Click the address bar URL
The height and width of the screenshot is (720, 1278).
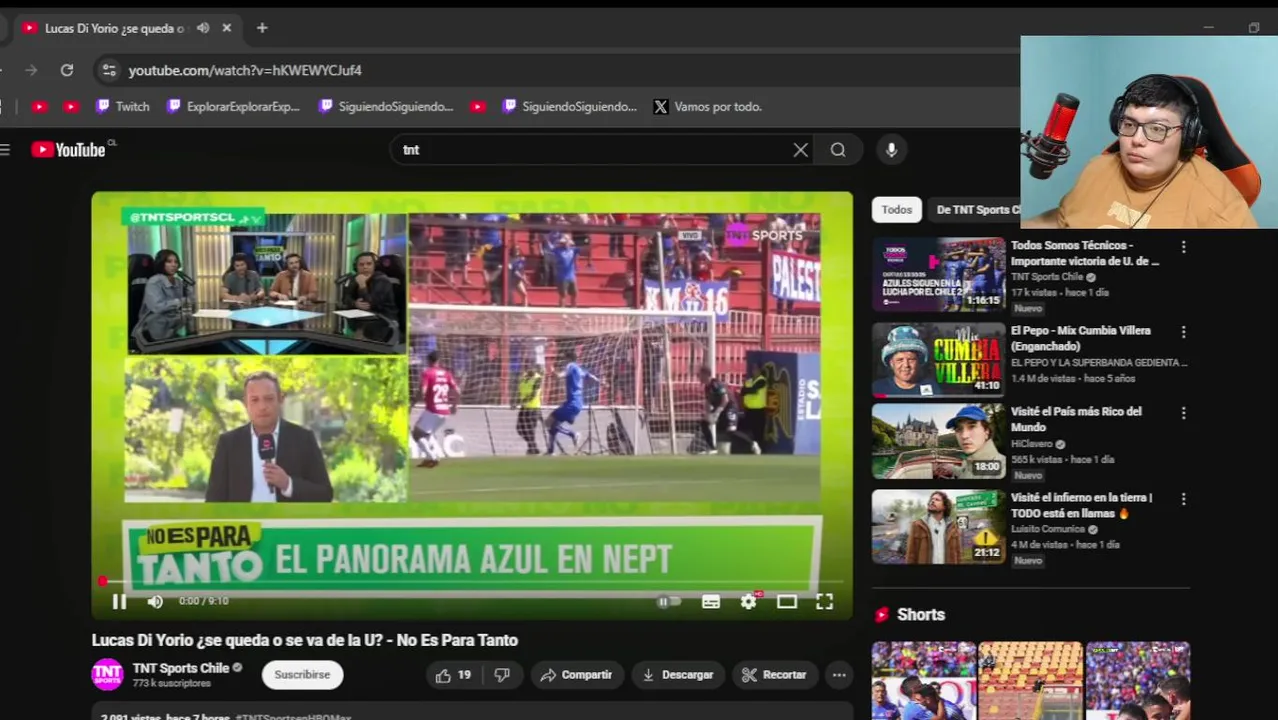pyautogui.click(x=245, y=70)
